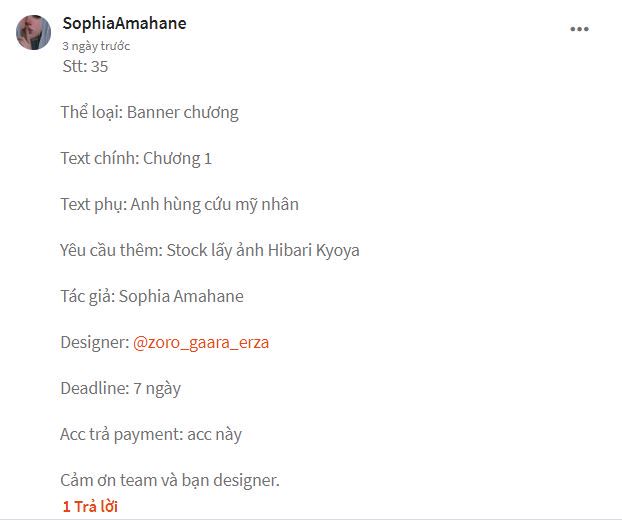The height and width of the screenshot is (520, 622).
Task: Click the 'Thể loại:' label
Action: point(91,112)
